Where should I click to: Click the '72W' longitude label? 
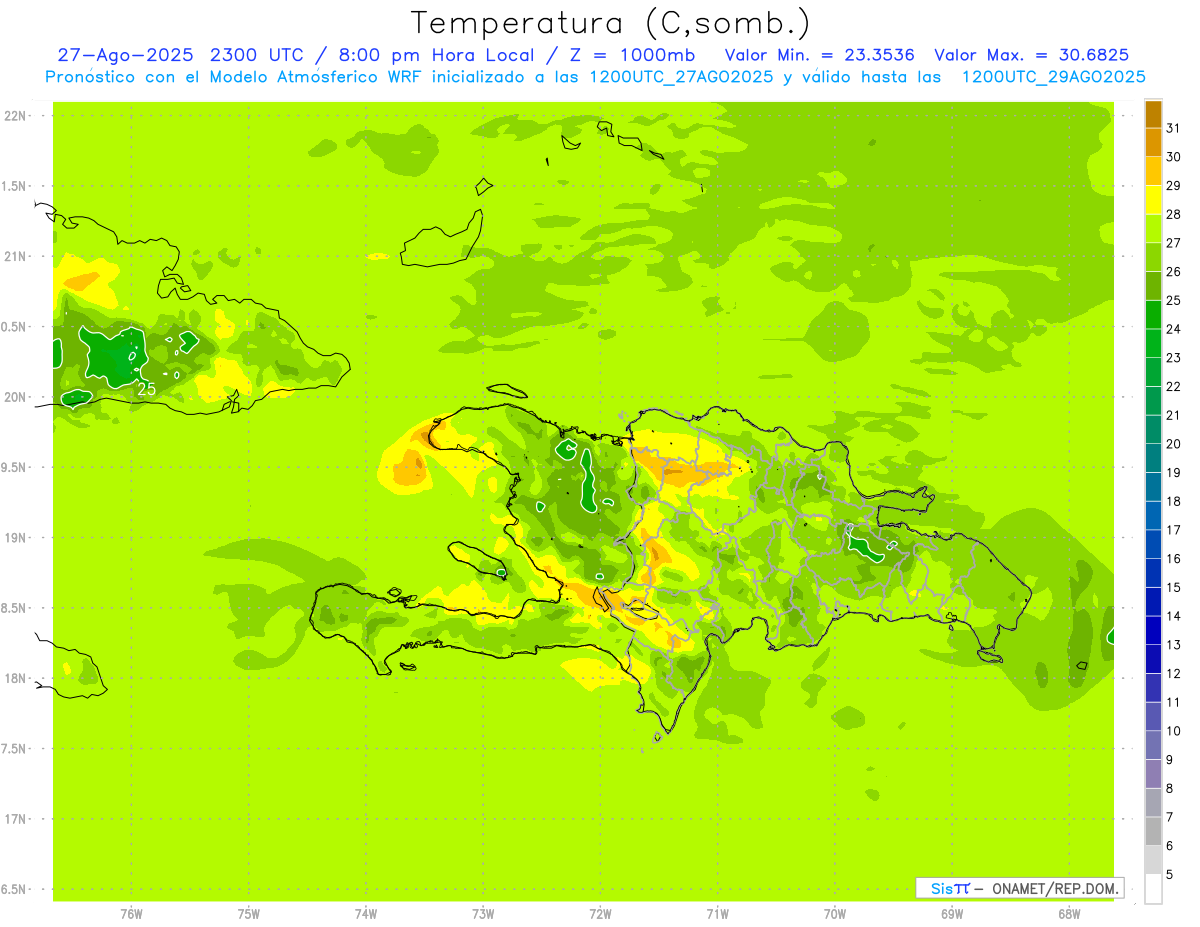600,912
